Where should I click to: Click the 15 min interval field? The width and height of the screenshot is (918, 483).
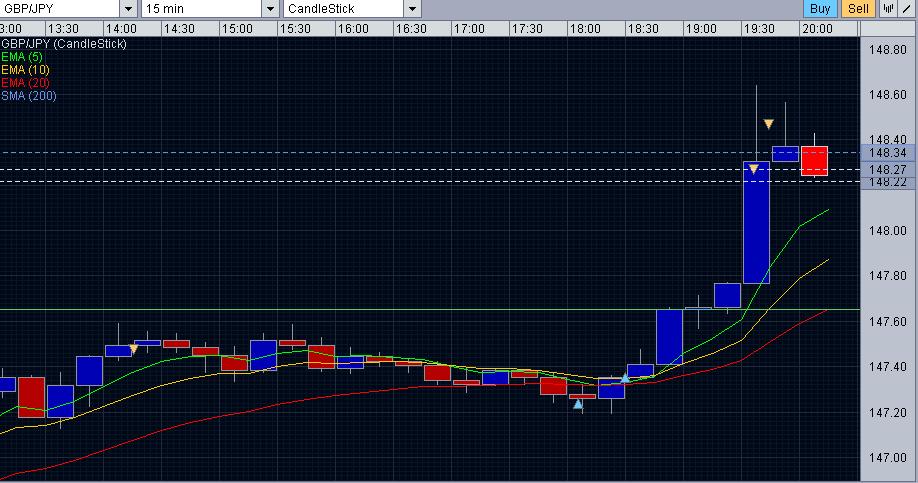pyautogui.click(x=202, y=9)
